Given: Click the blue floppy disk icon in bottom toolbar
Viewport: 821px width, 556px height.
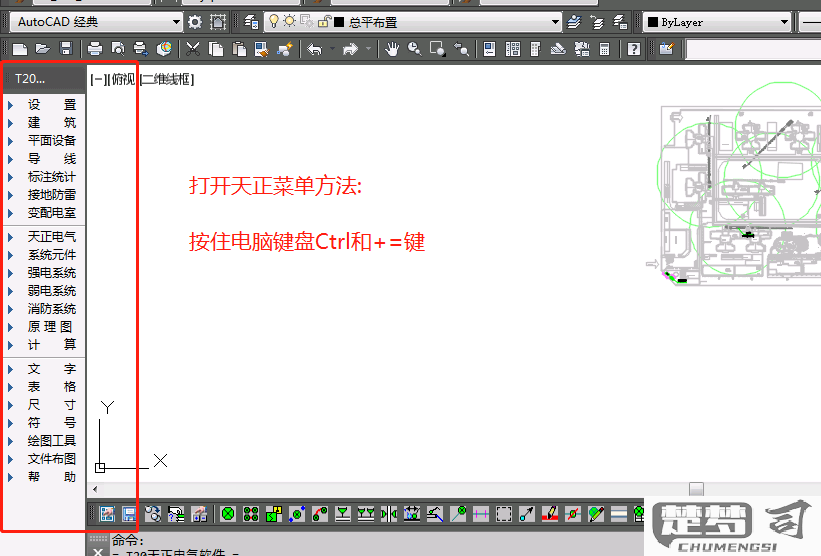Looking at the screenshot, I should 129,514.
